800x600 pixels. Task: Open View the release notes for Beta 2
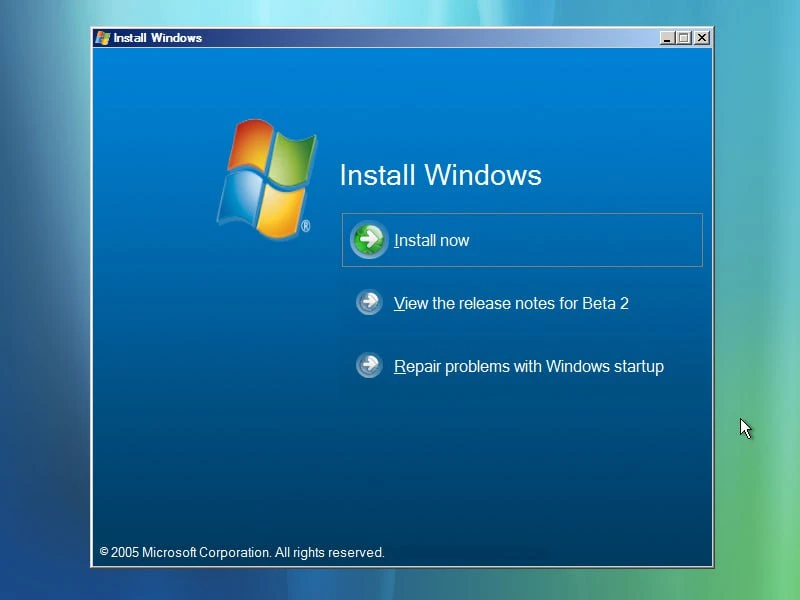tap(511, 303)
